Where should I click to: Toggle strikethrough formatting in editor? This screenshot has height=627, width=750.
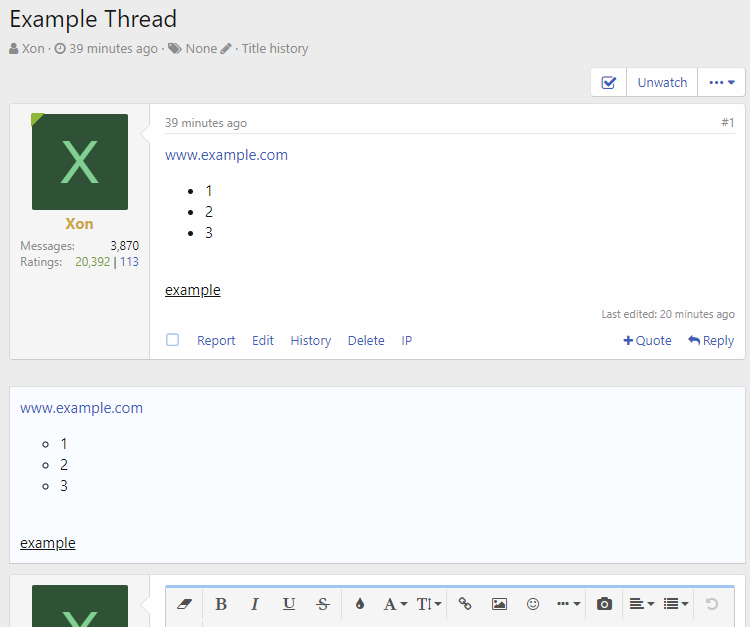tap(323, 604)
